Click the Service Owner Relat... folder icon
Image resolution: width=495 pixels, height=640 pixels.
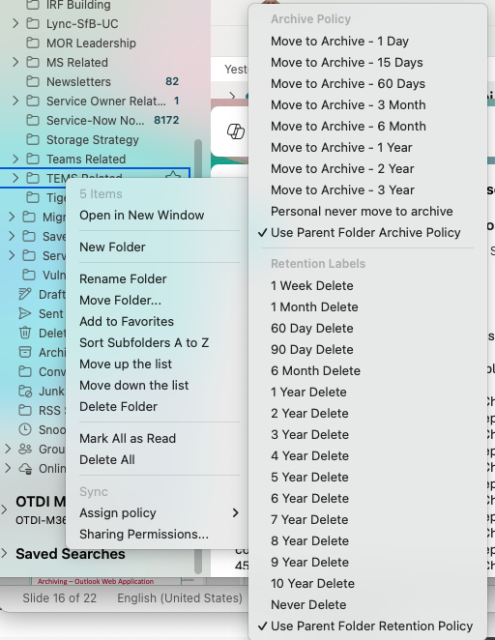pos(33,101)
